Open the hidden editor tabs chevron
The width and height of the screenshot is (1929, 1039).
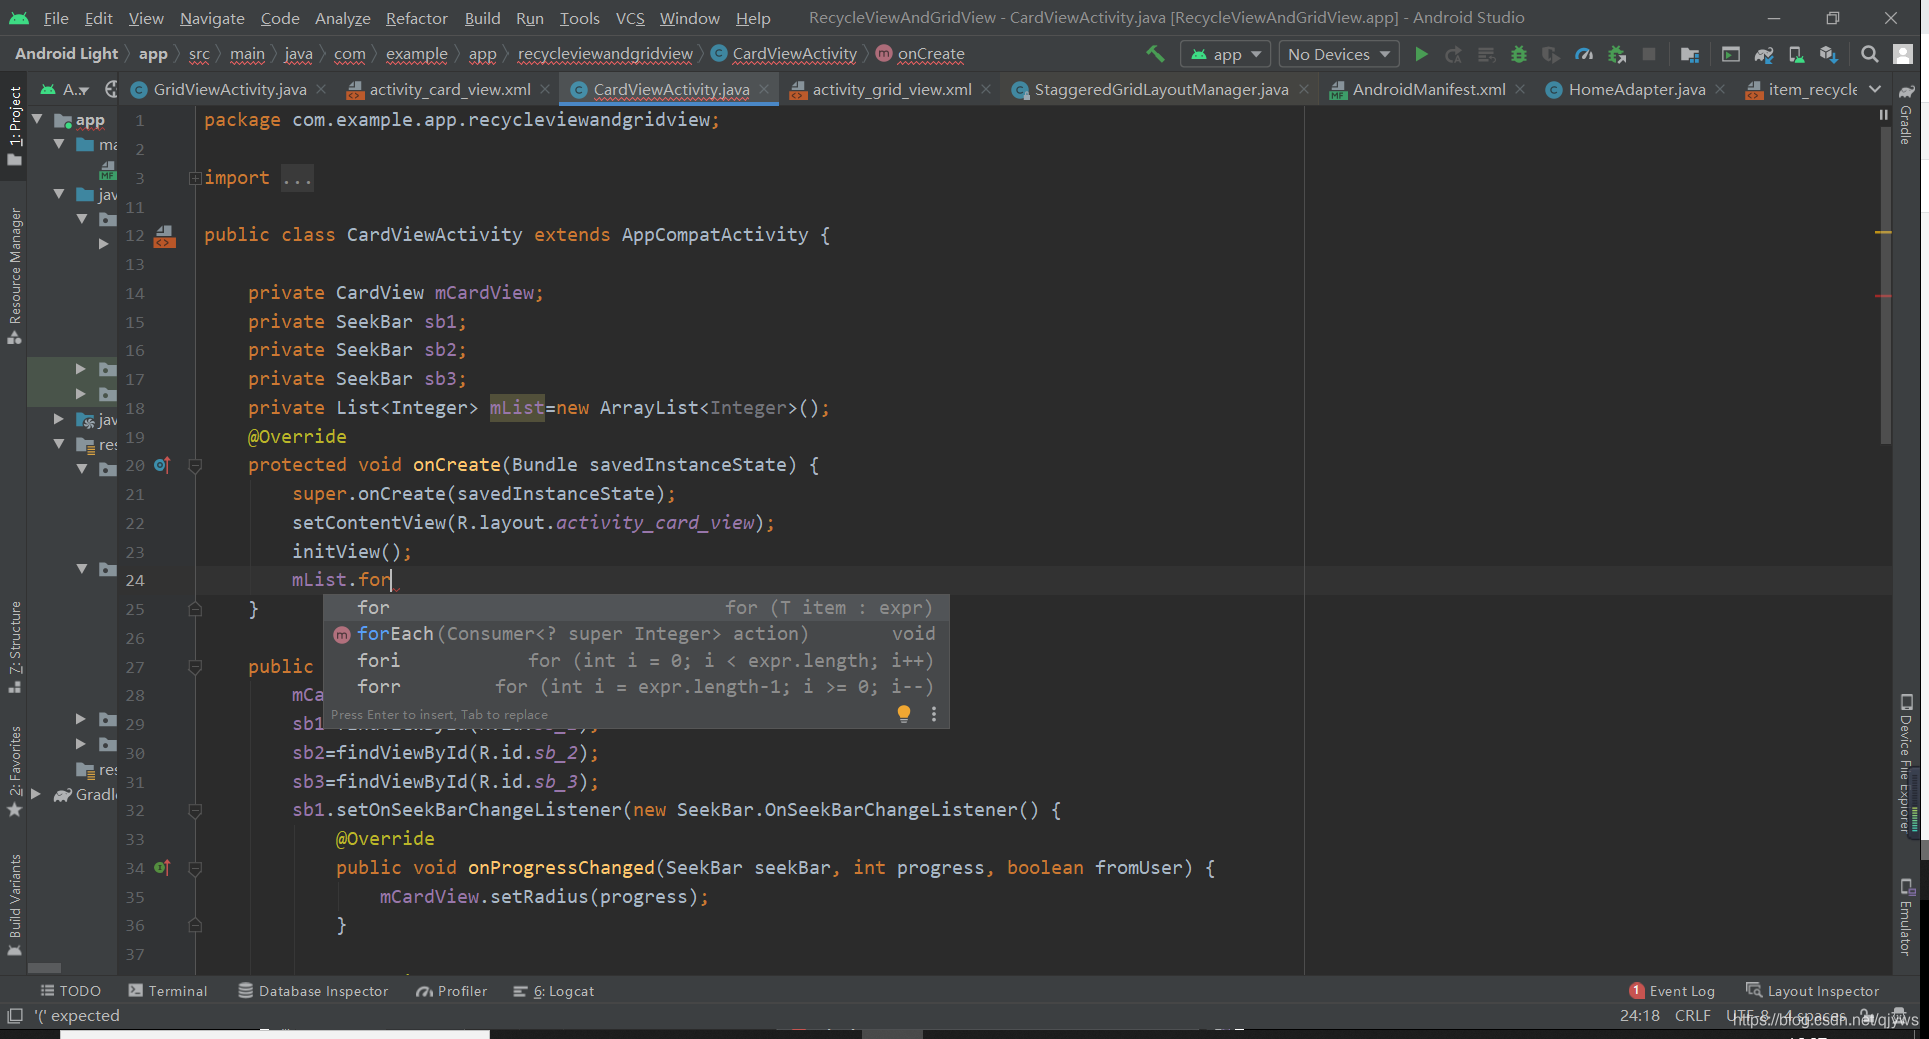pos(1875,89)
